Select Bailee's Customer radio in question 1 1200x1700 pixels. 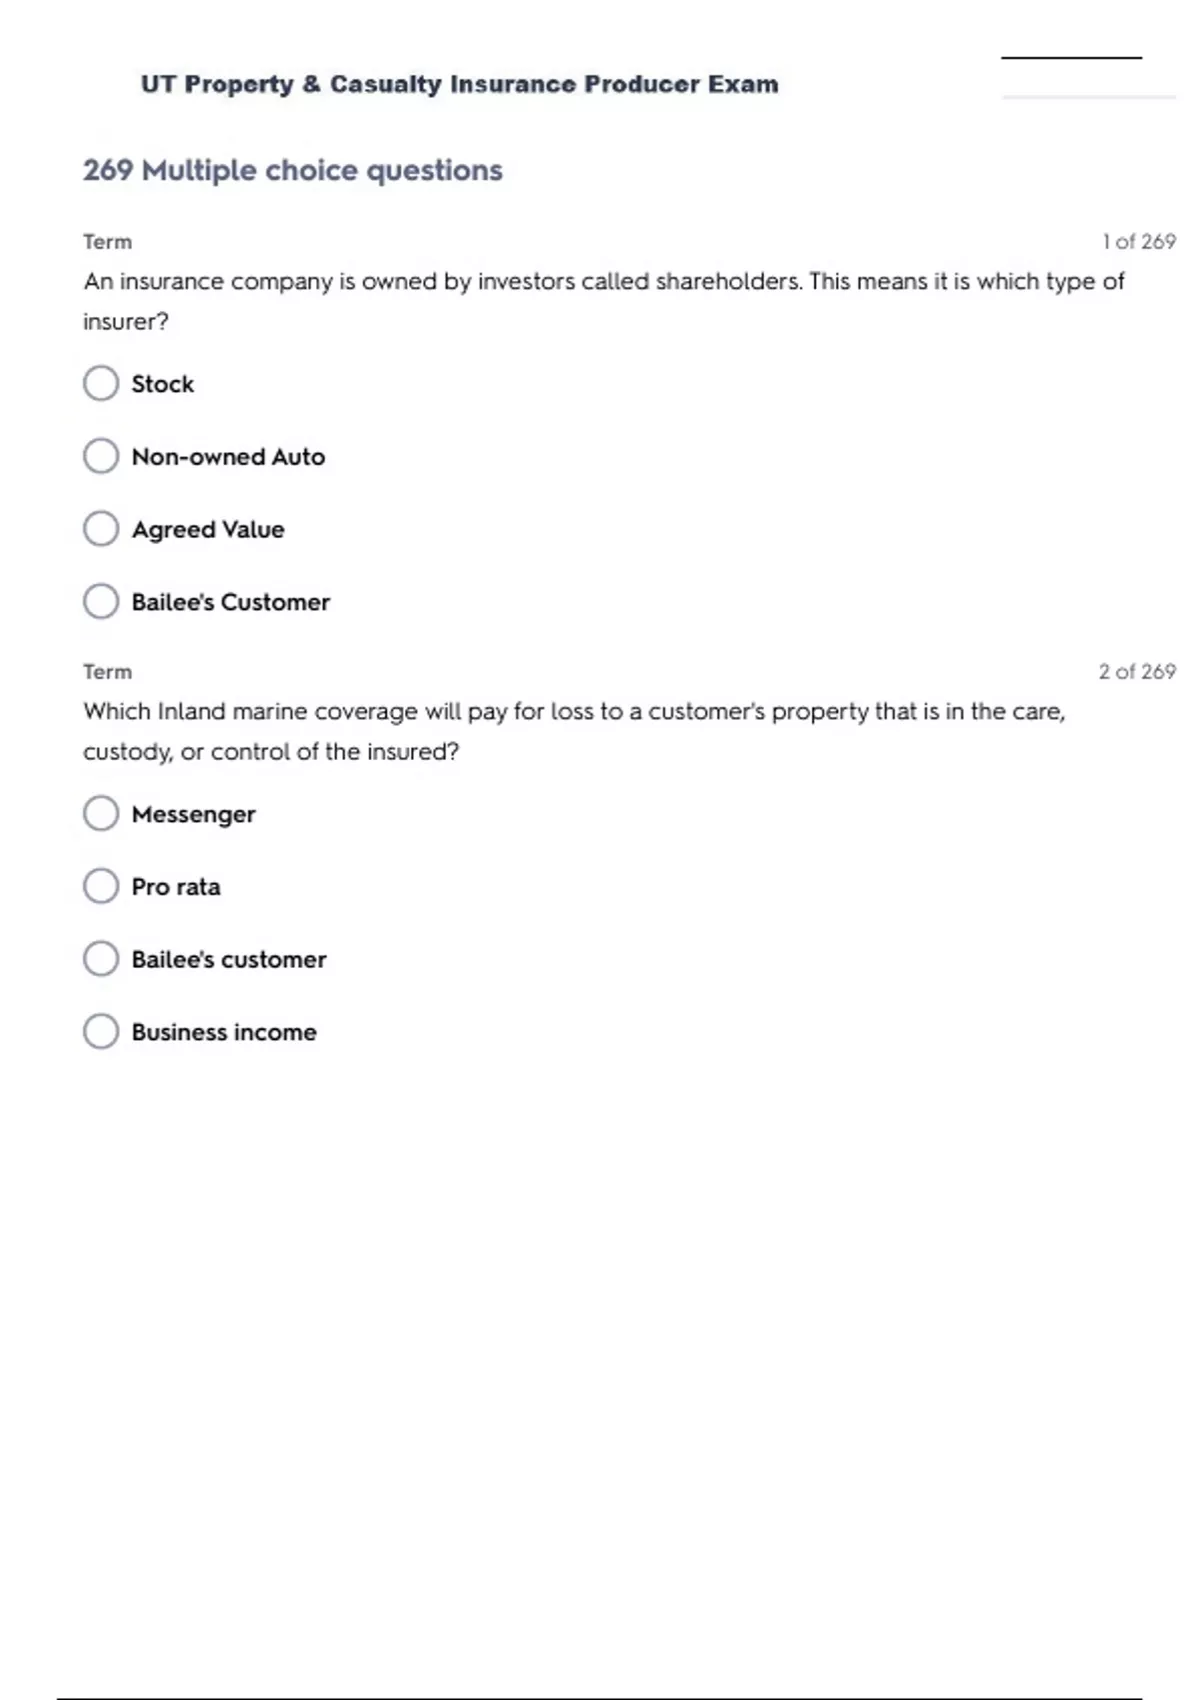point(101,602)
